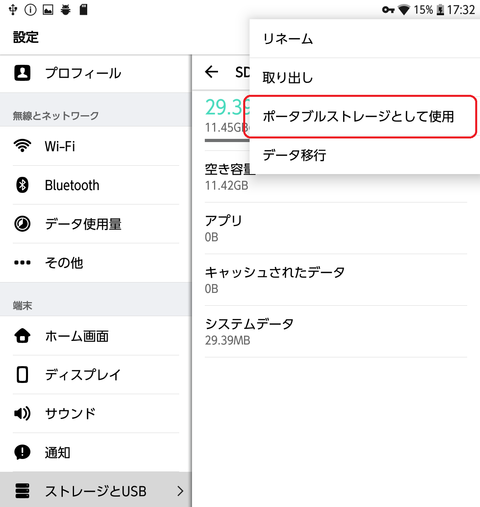This screenshot has height=507, width=480.
Task: Select 取り出し from the popup menu
Action: 365,77
